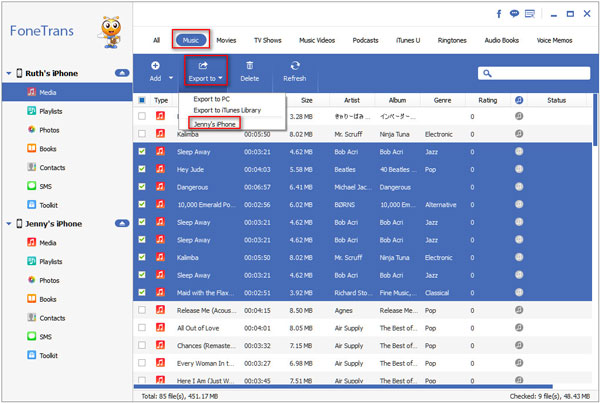Click the Delete trash icon
The image size is (600, 403).
click(x=249, y=65)
